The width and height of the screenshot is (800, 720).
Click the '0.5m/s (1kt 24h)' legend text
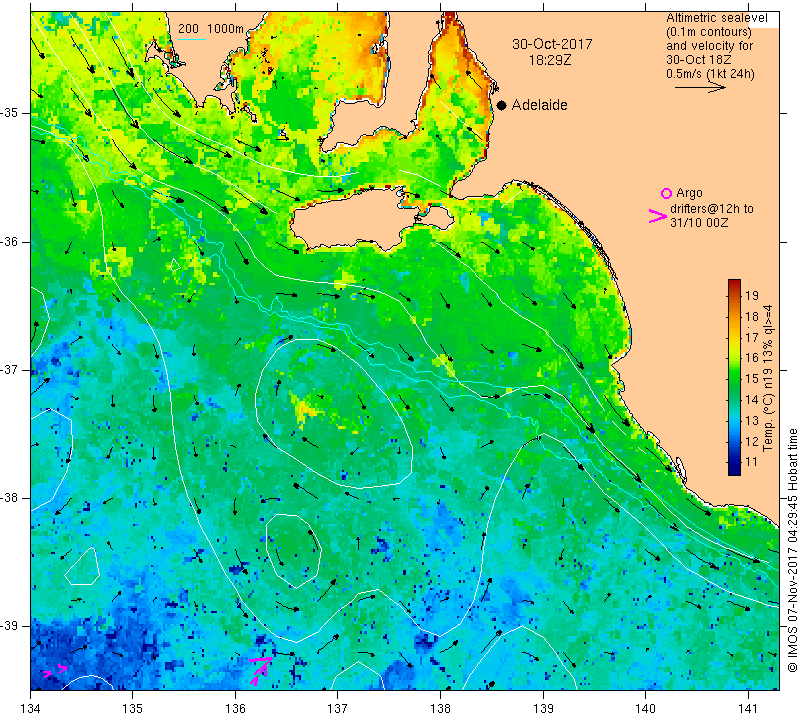coord(710,74)
